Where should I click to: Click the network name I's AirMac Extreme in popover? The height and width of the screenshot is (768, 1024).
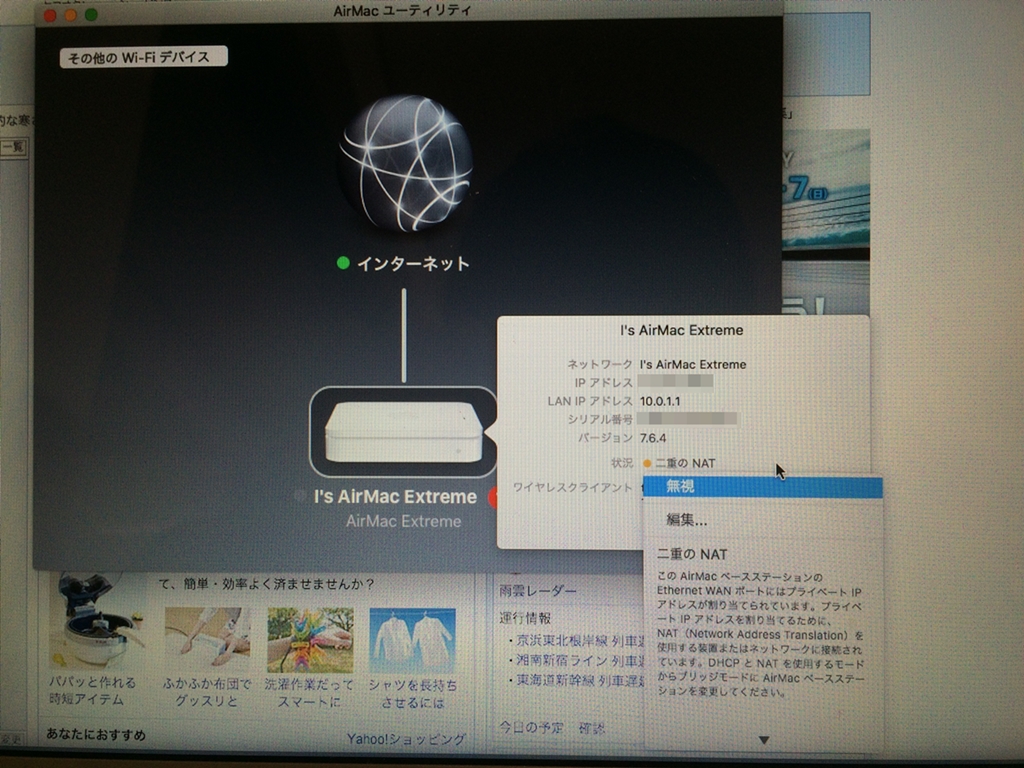[692, 364]
